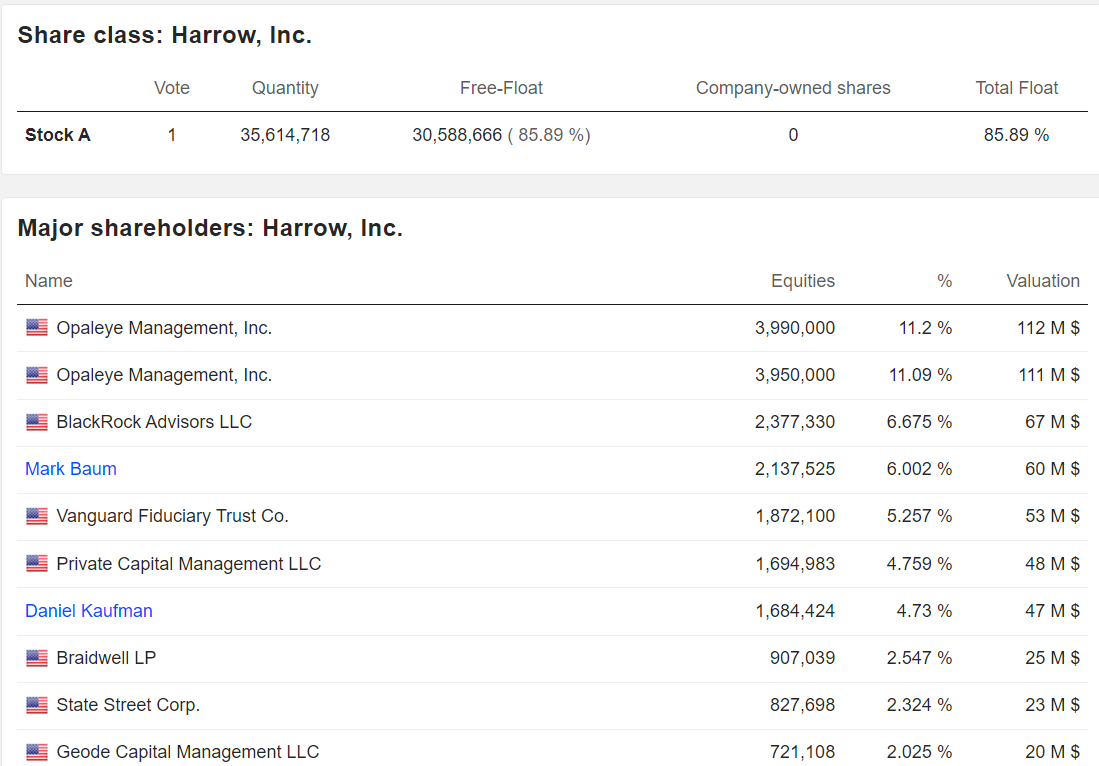Click the % column header

pyautogui.click(x=944, y=281)
